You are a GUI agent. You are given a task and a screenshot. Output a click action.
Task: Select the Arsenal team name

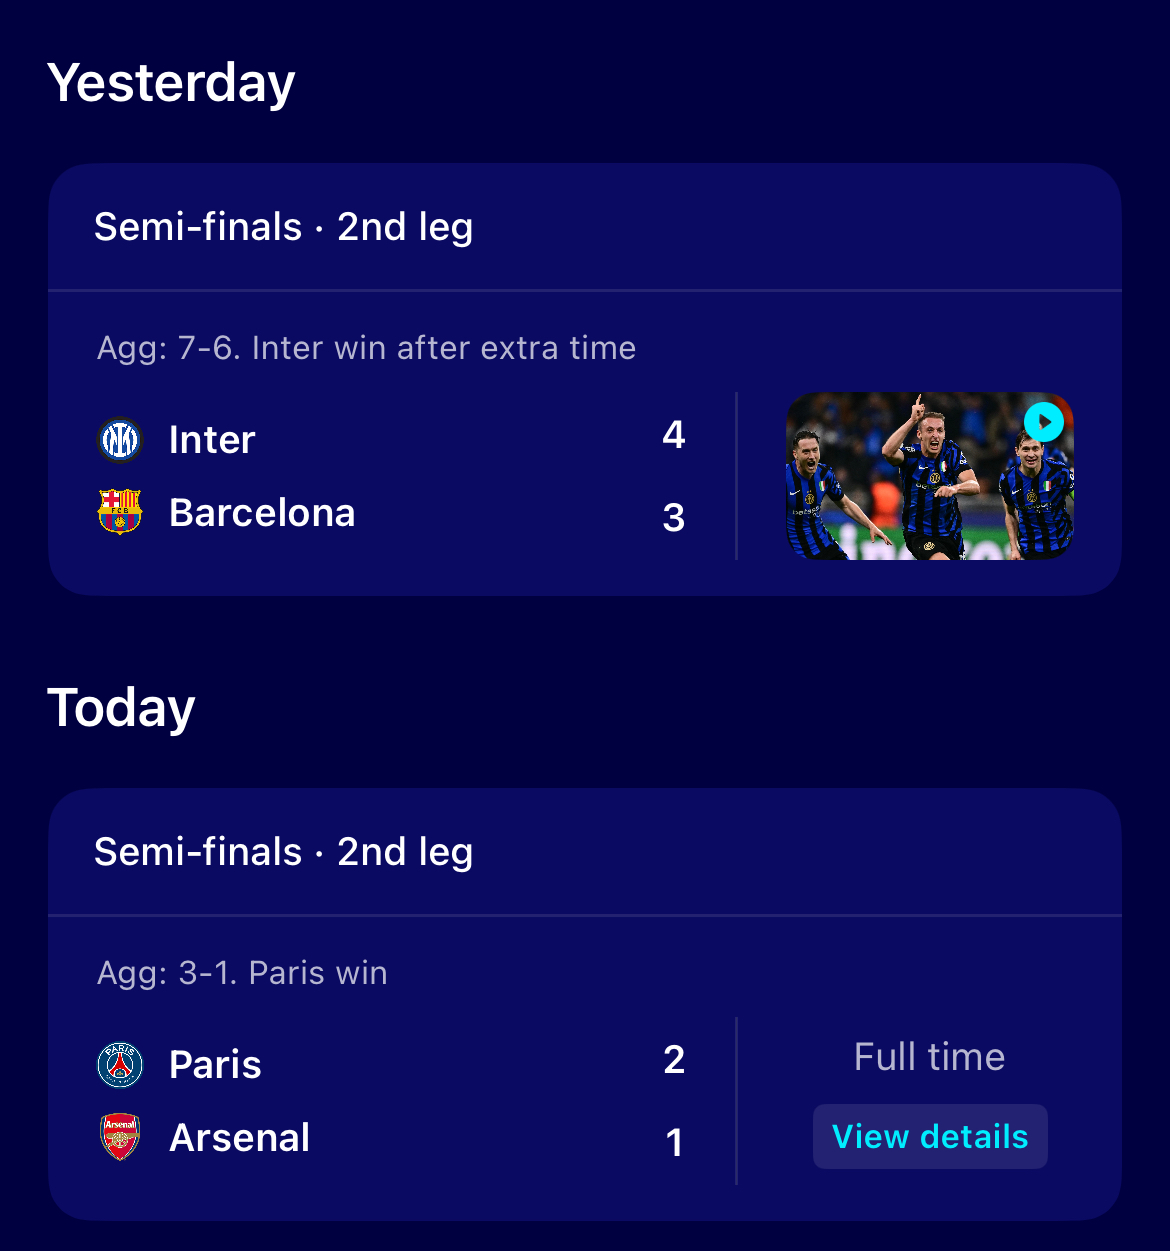pyautogui.click(x=240, y=1138)
